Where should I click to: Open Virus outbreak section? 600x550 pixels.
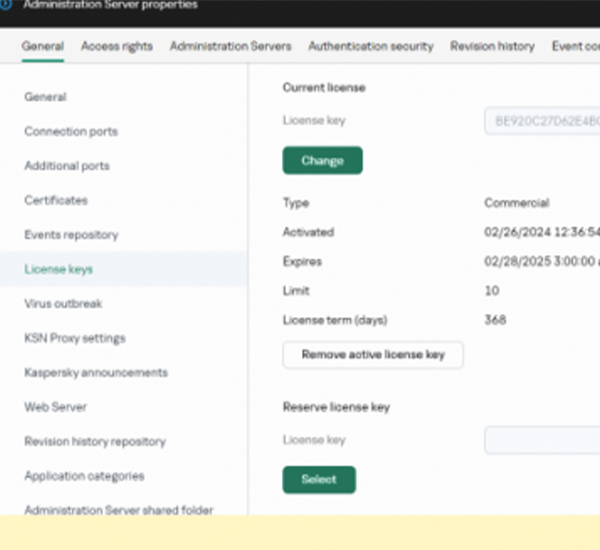pos(63,304)
